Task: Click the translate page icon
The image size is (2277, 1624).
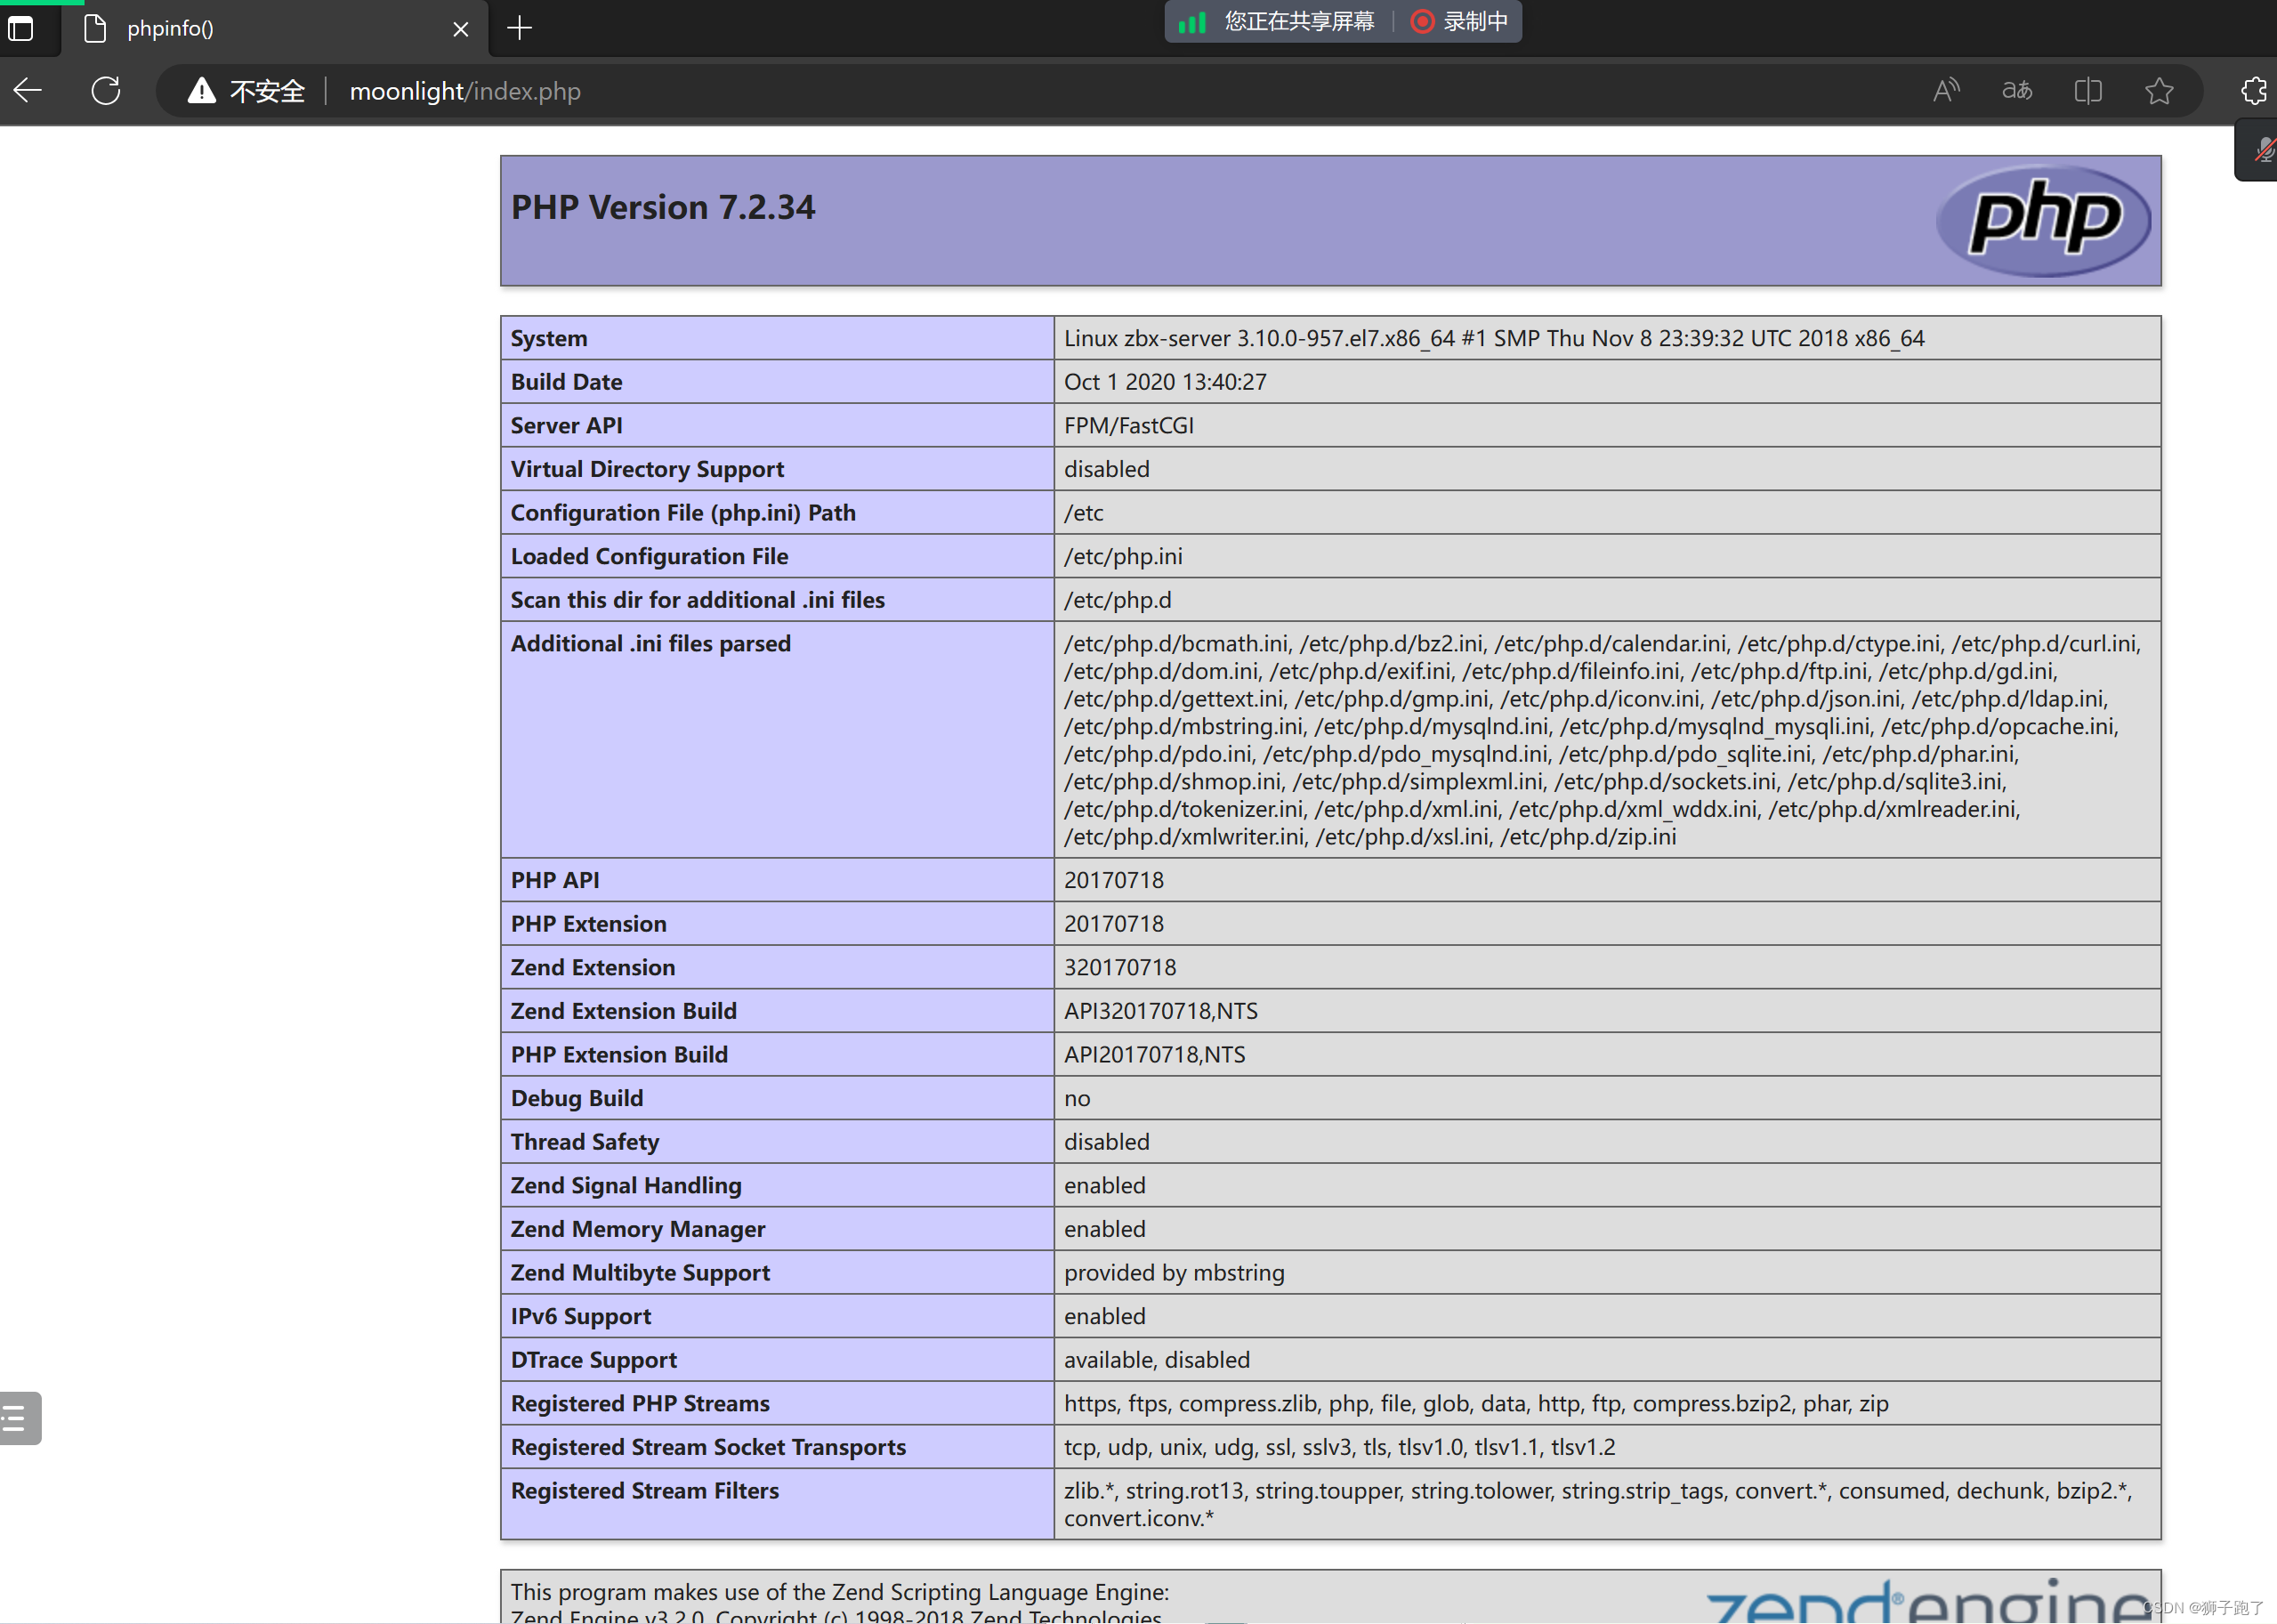Action: point(2017,91)
